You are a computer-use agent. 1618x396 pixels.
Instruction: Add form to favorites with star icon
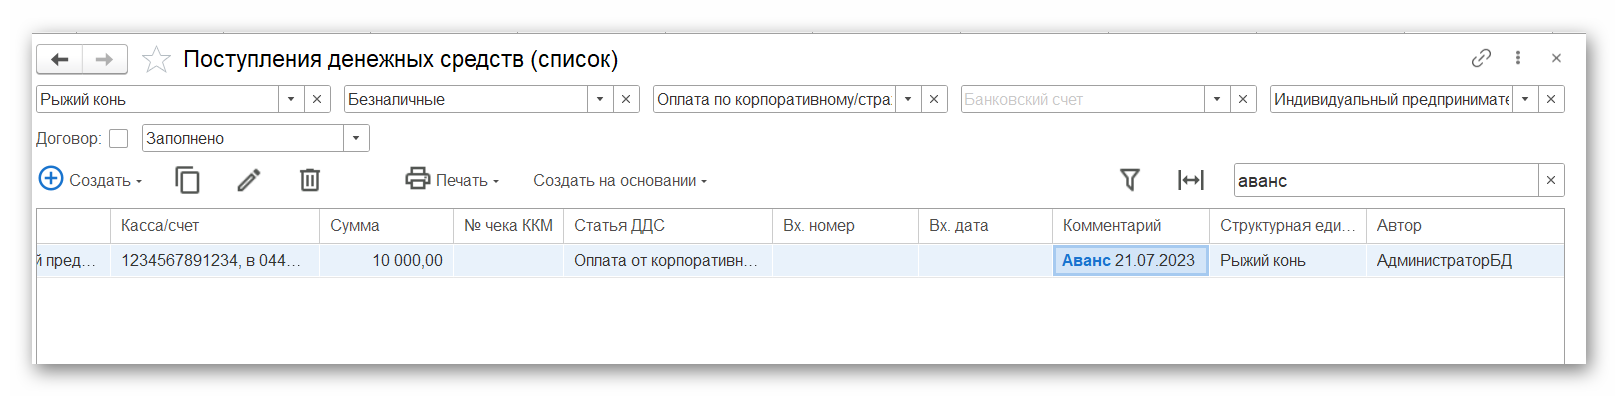pos(156,60)
